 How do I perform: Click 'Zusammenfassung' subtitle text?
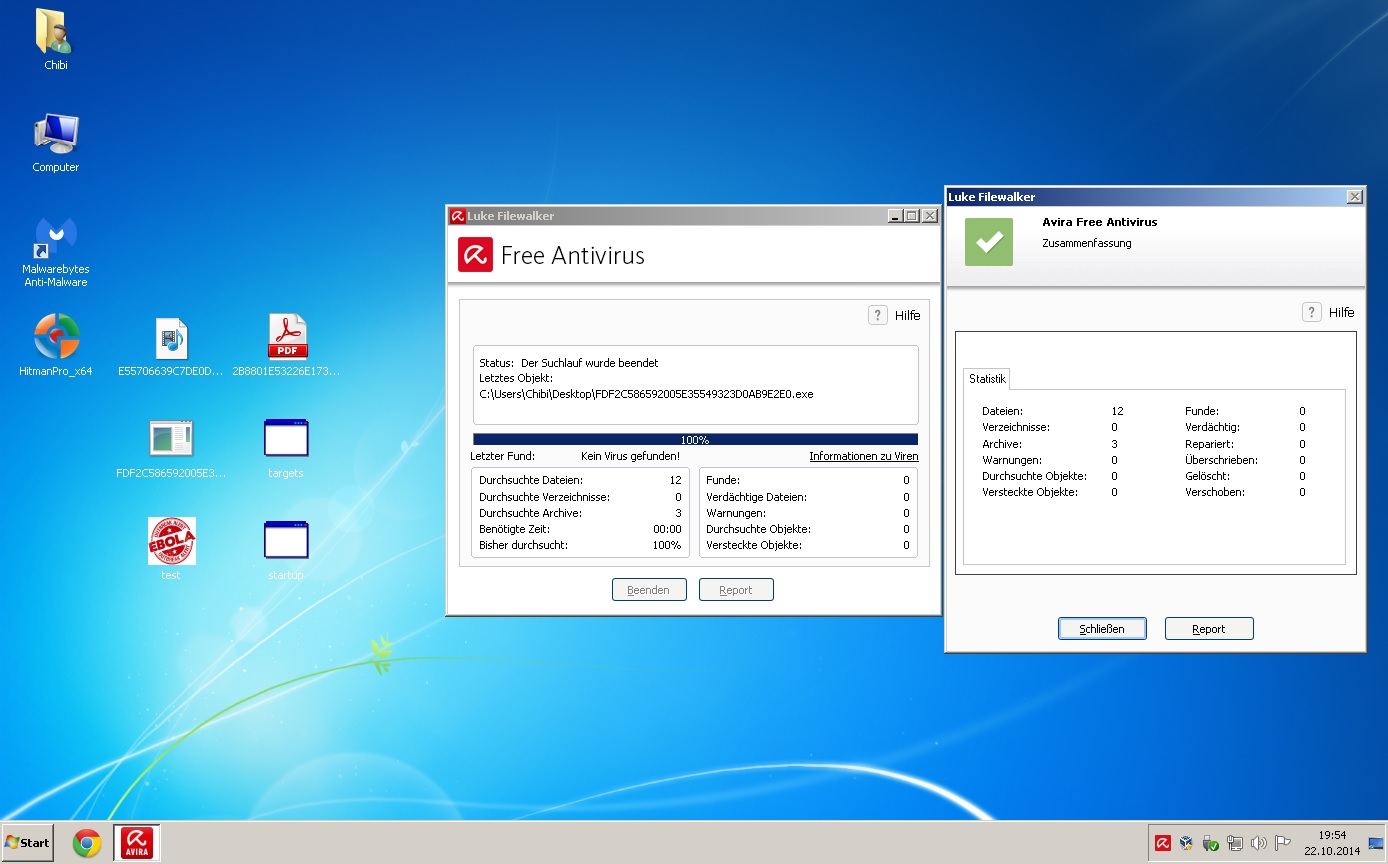pyautogui.click(x=1087, y=243)
